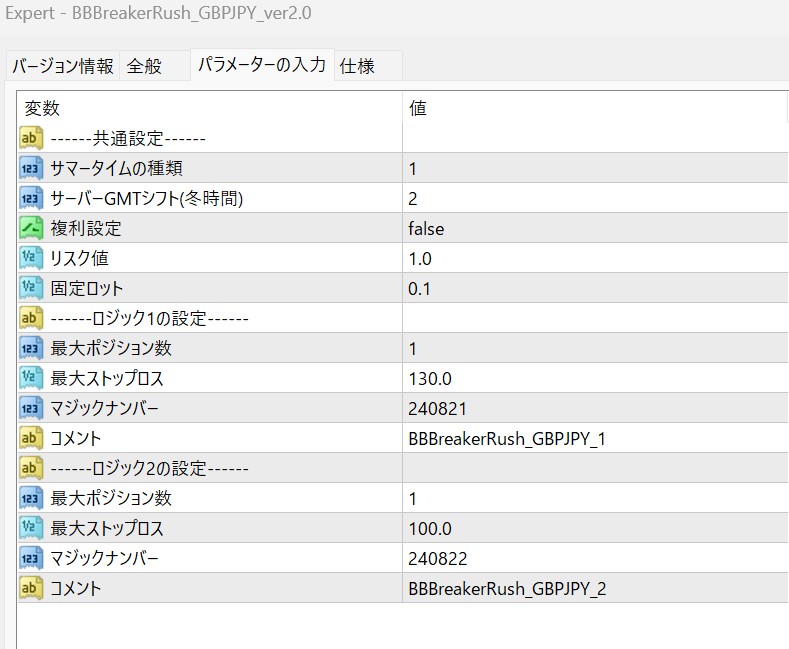Click the 123 icon of マジックナンバー 240821 row
789x649 pixels.
31,408
